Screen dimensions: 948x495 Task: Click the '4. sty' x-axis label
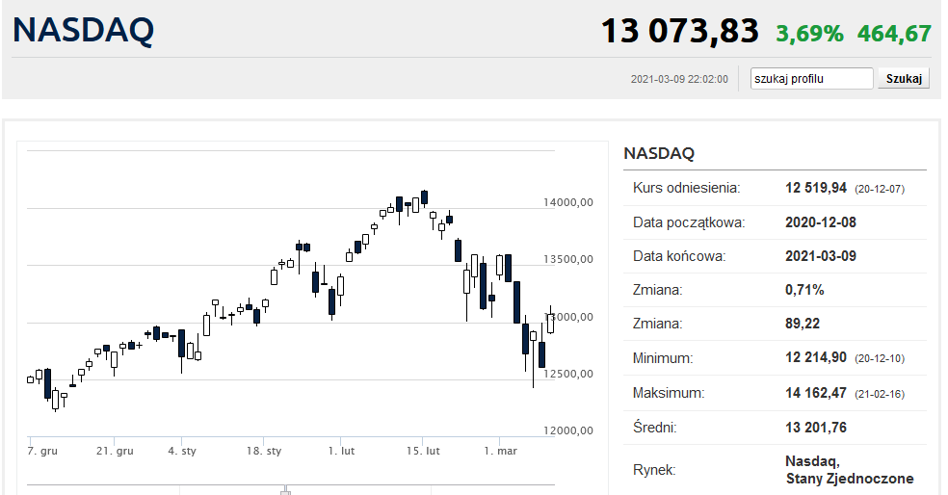click(x=182, y=451)
